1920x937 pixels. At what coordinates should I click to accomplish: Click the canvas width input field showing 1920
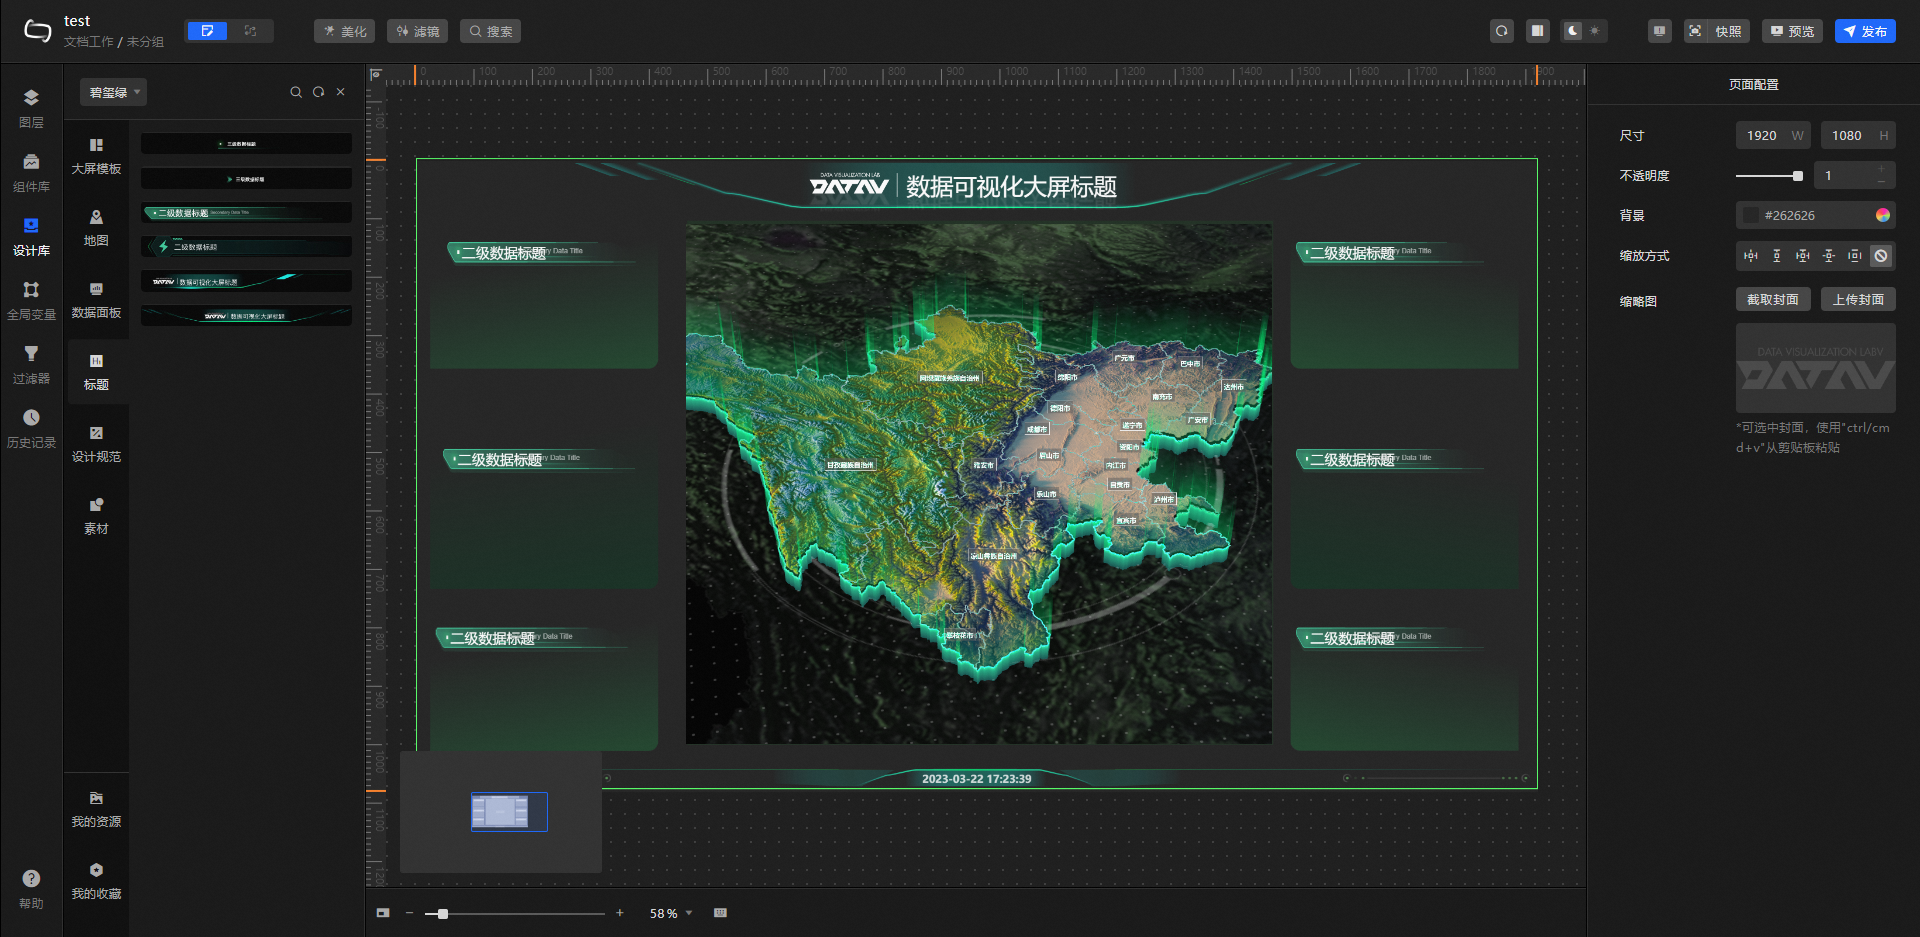(x=1762, y=135)
